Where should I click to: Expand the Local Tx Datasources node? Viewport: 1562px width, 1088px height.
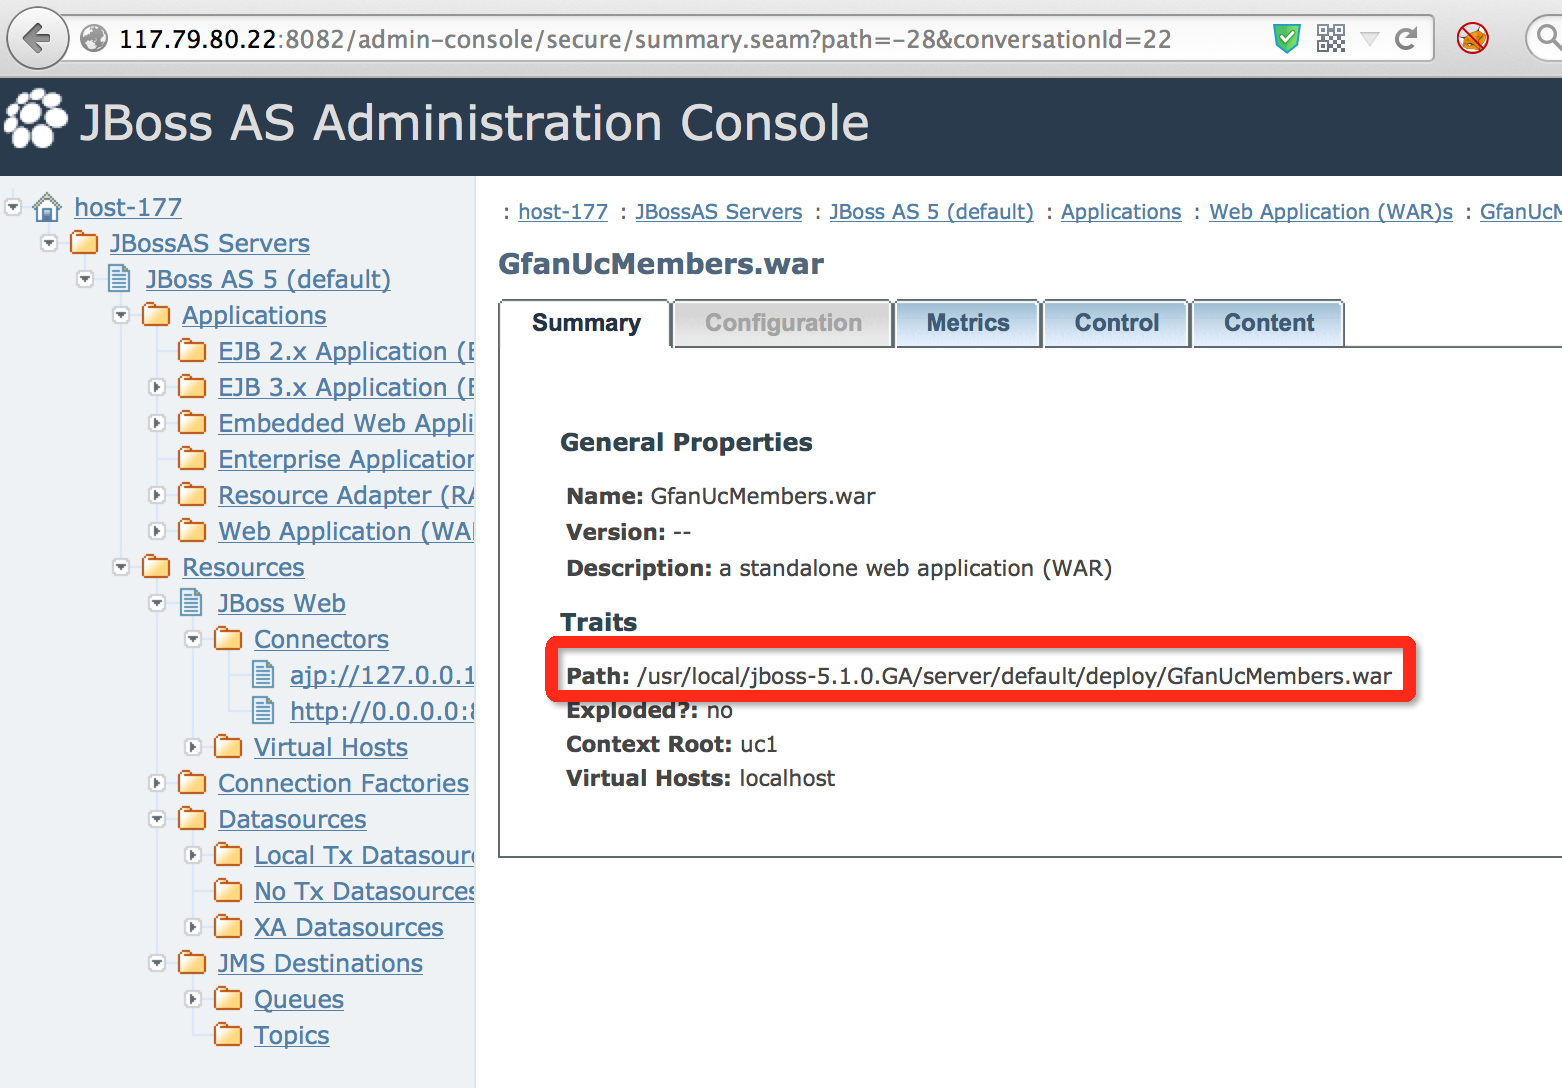[193, 855]
